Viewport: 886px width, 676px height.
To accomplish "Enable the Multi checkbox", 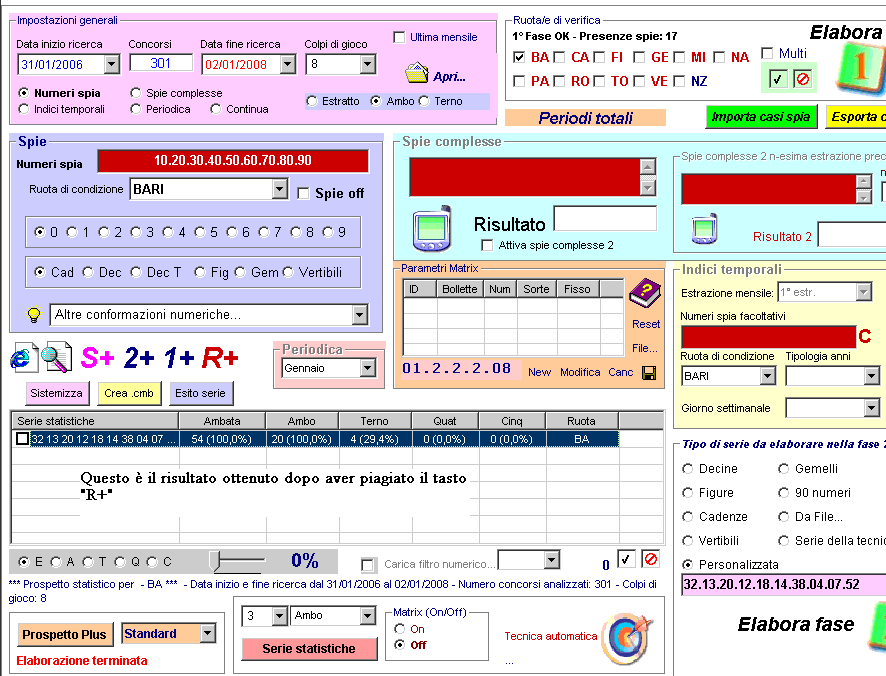I will pyautogui.click(x=767, y=53).
